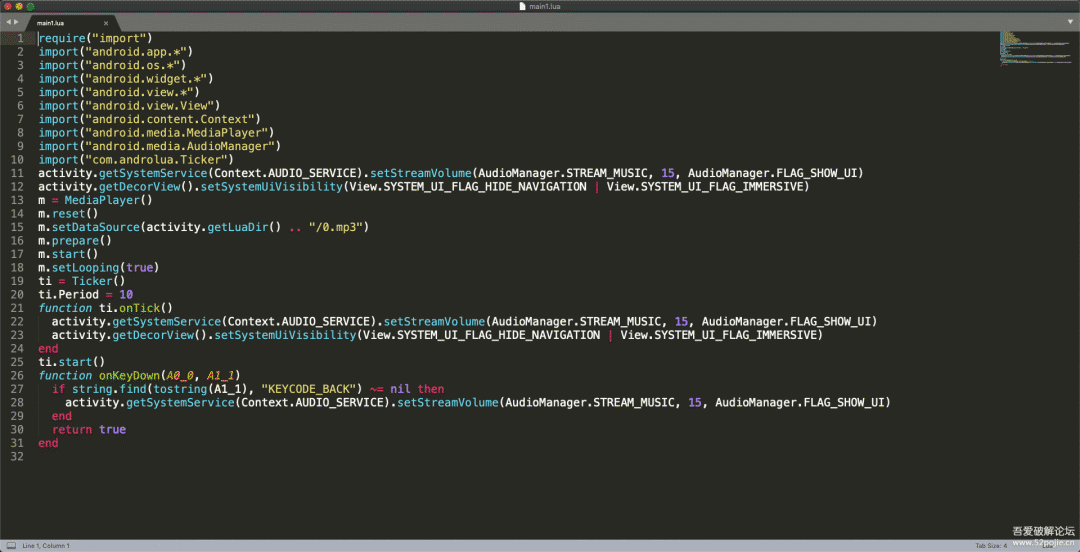The height and width of the screenshot is (552, 1080).
Task: Close the main1.lua tab with its x
Action: pos(106,22)
